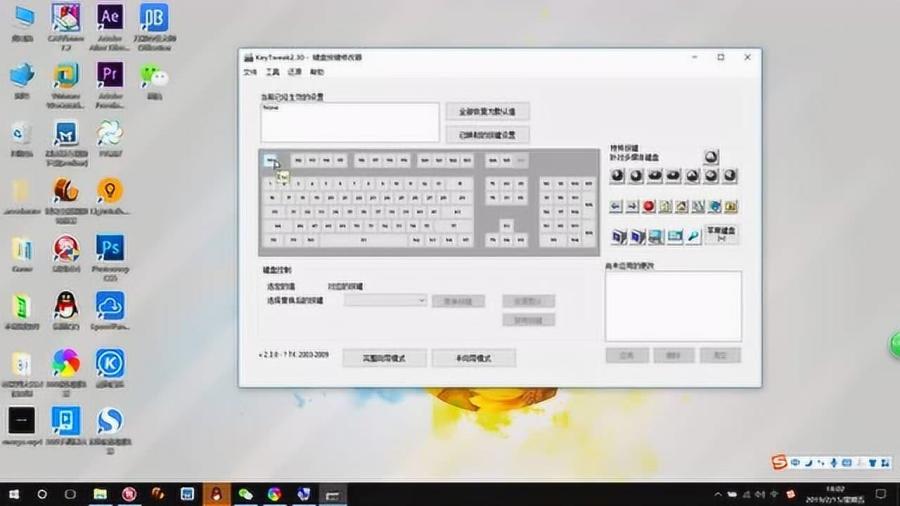The width and height of the screenshot is (900, 506).
Task: Open the first menu (文件) in KeyTweak
Action: [x=250, y=72]
